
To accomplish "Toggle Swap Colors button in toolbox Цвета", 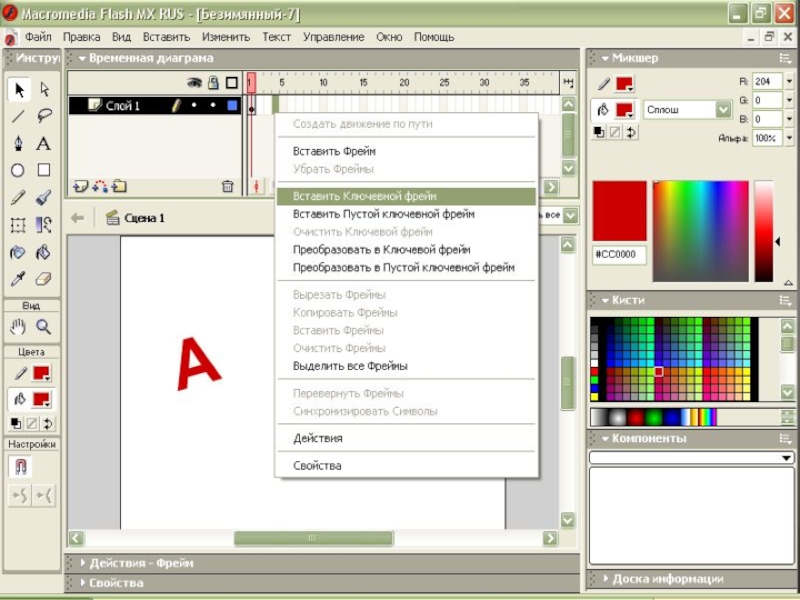I will pos(48,423).
